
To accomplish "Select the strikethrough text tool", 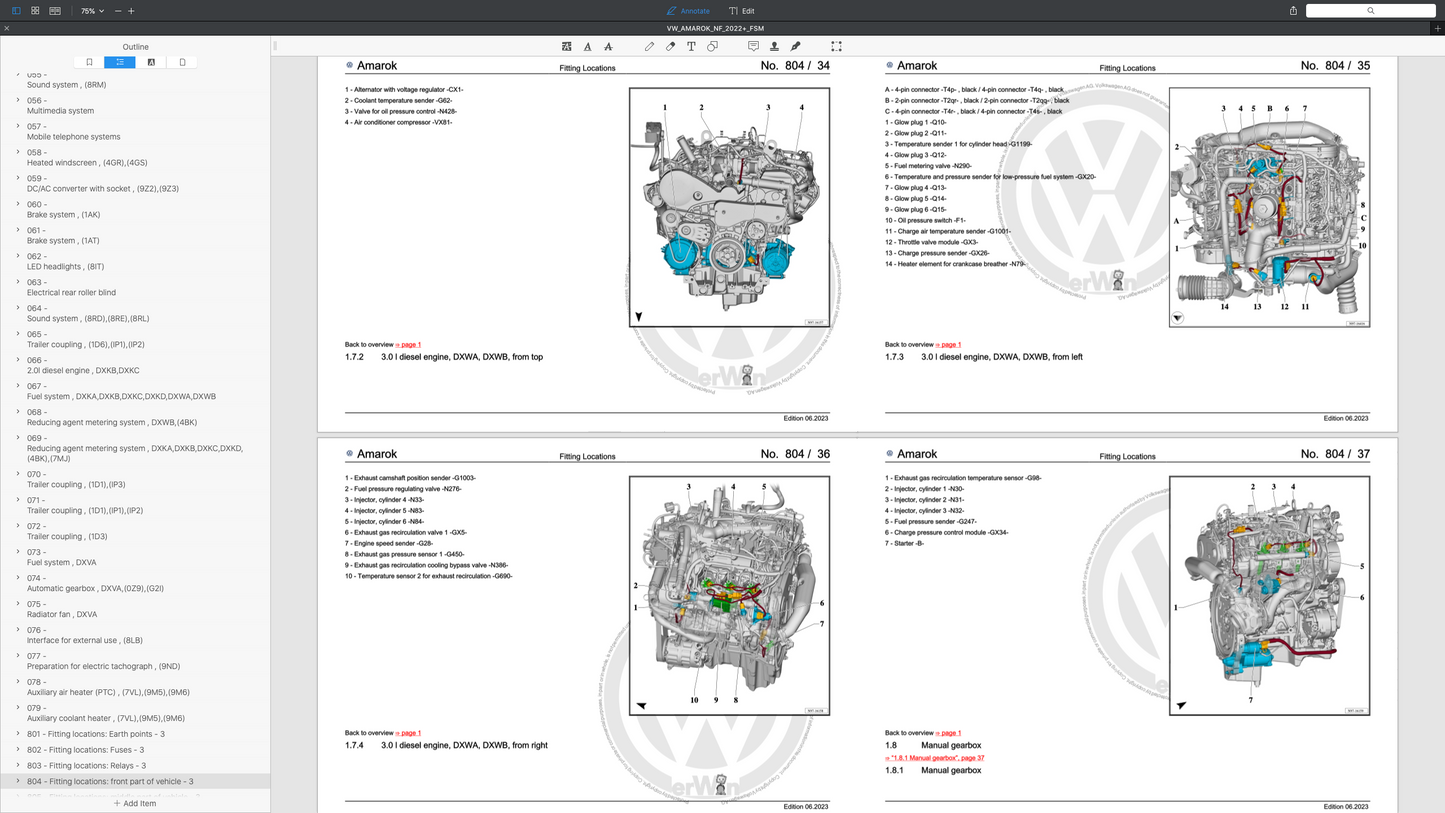I will [608, 46].
